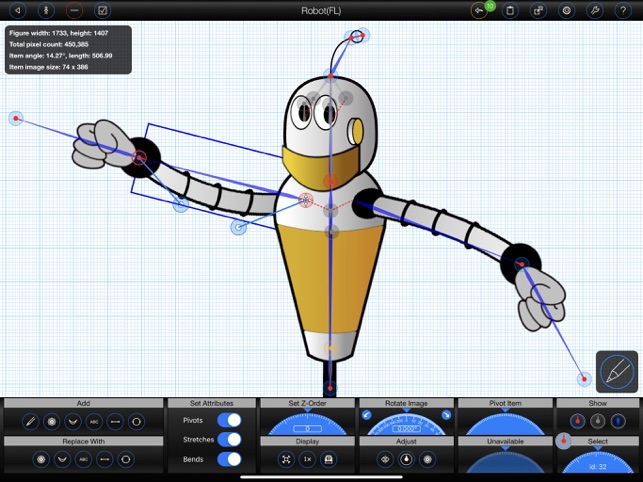This screenshot has height=482, width=643.
Task: Tap the Add panel header
Action: pos(83,403)
